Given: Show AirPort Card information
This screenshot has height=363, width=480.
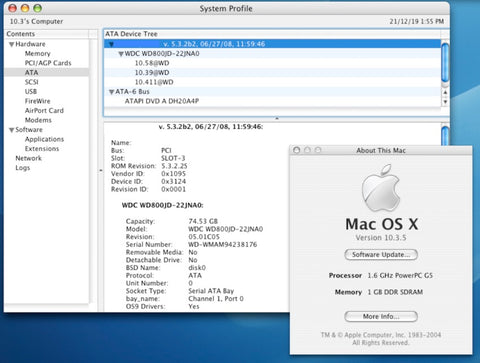Looking at the screenshot, I should tap(44, 111).
